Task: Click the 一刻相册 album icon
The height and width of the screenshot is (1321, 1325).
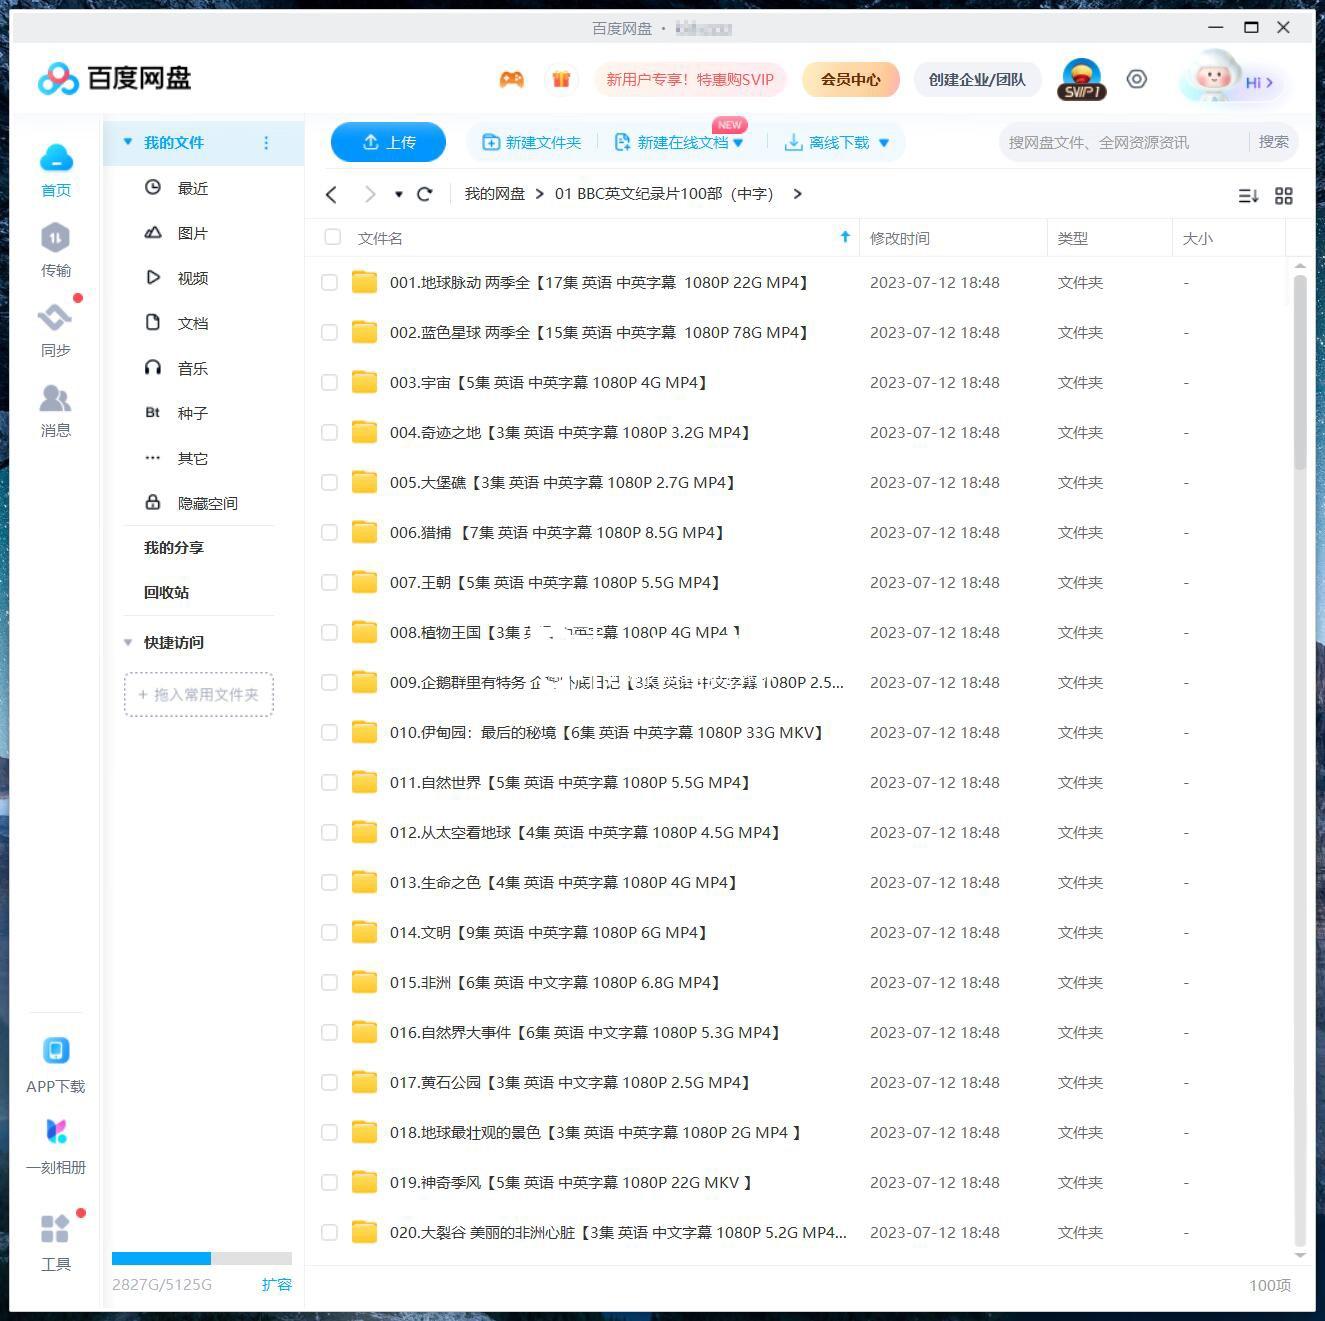Action: [56, 1133]
